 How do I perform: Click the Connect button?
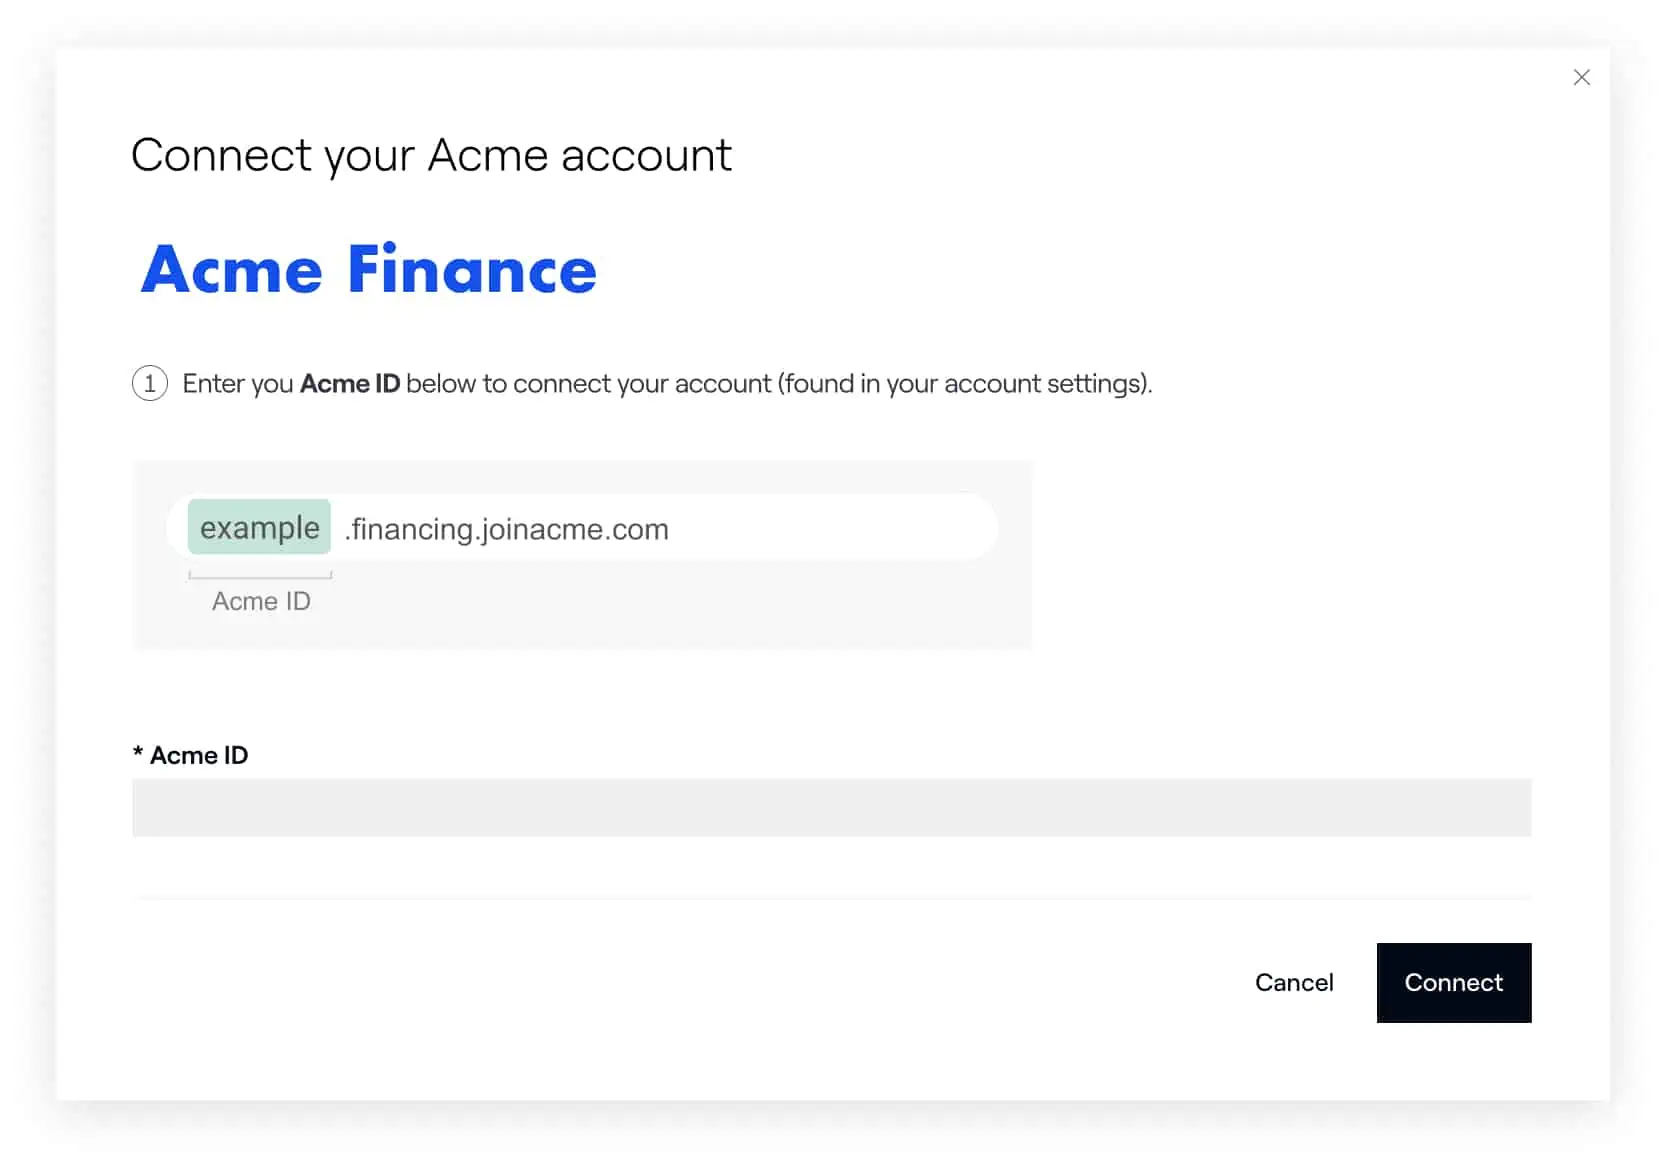point(1453,982)
